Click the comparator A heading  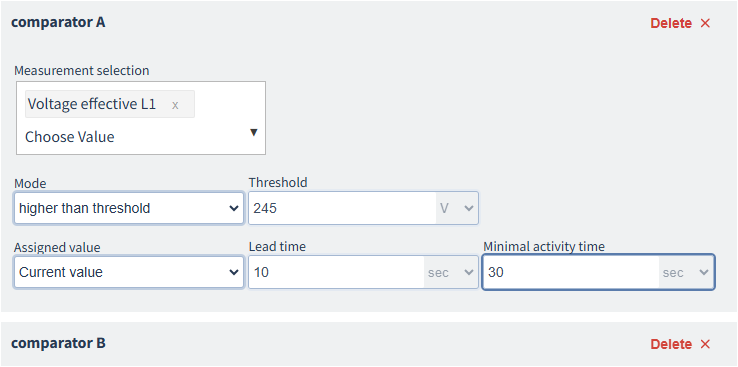tap(58, 22)
